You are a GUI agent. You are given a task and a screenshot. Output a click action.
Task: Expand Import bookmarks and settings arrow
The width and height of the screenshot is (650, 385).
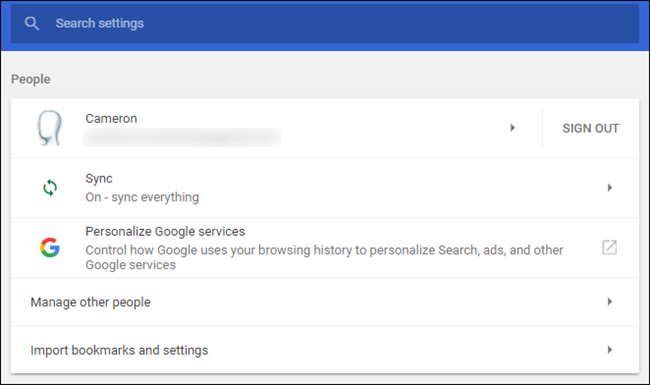pos(609,350)
